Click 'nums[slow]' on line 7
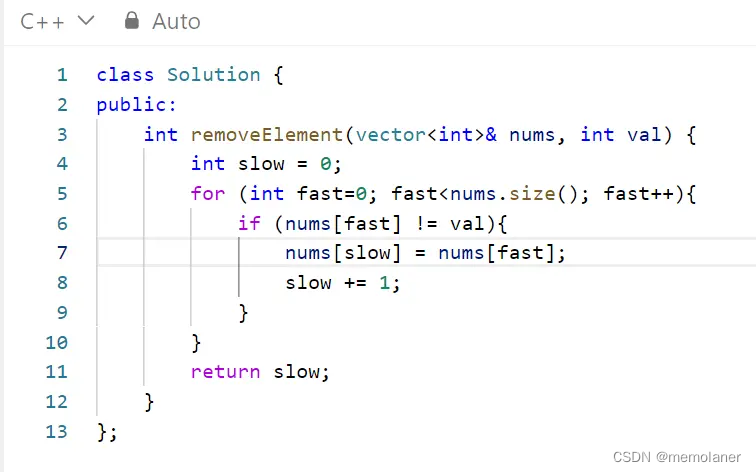Image resolution: width=756 pixels, height=472 pixels. tap(343, 253)
